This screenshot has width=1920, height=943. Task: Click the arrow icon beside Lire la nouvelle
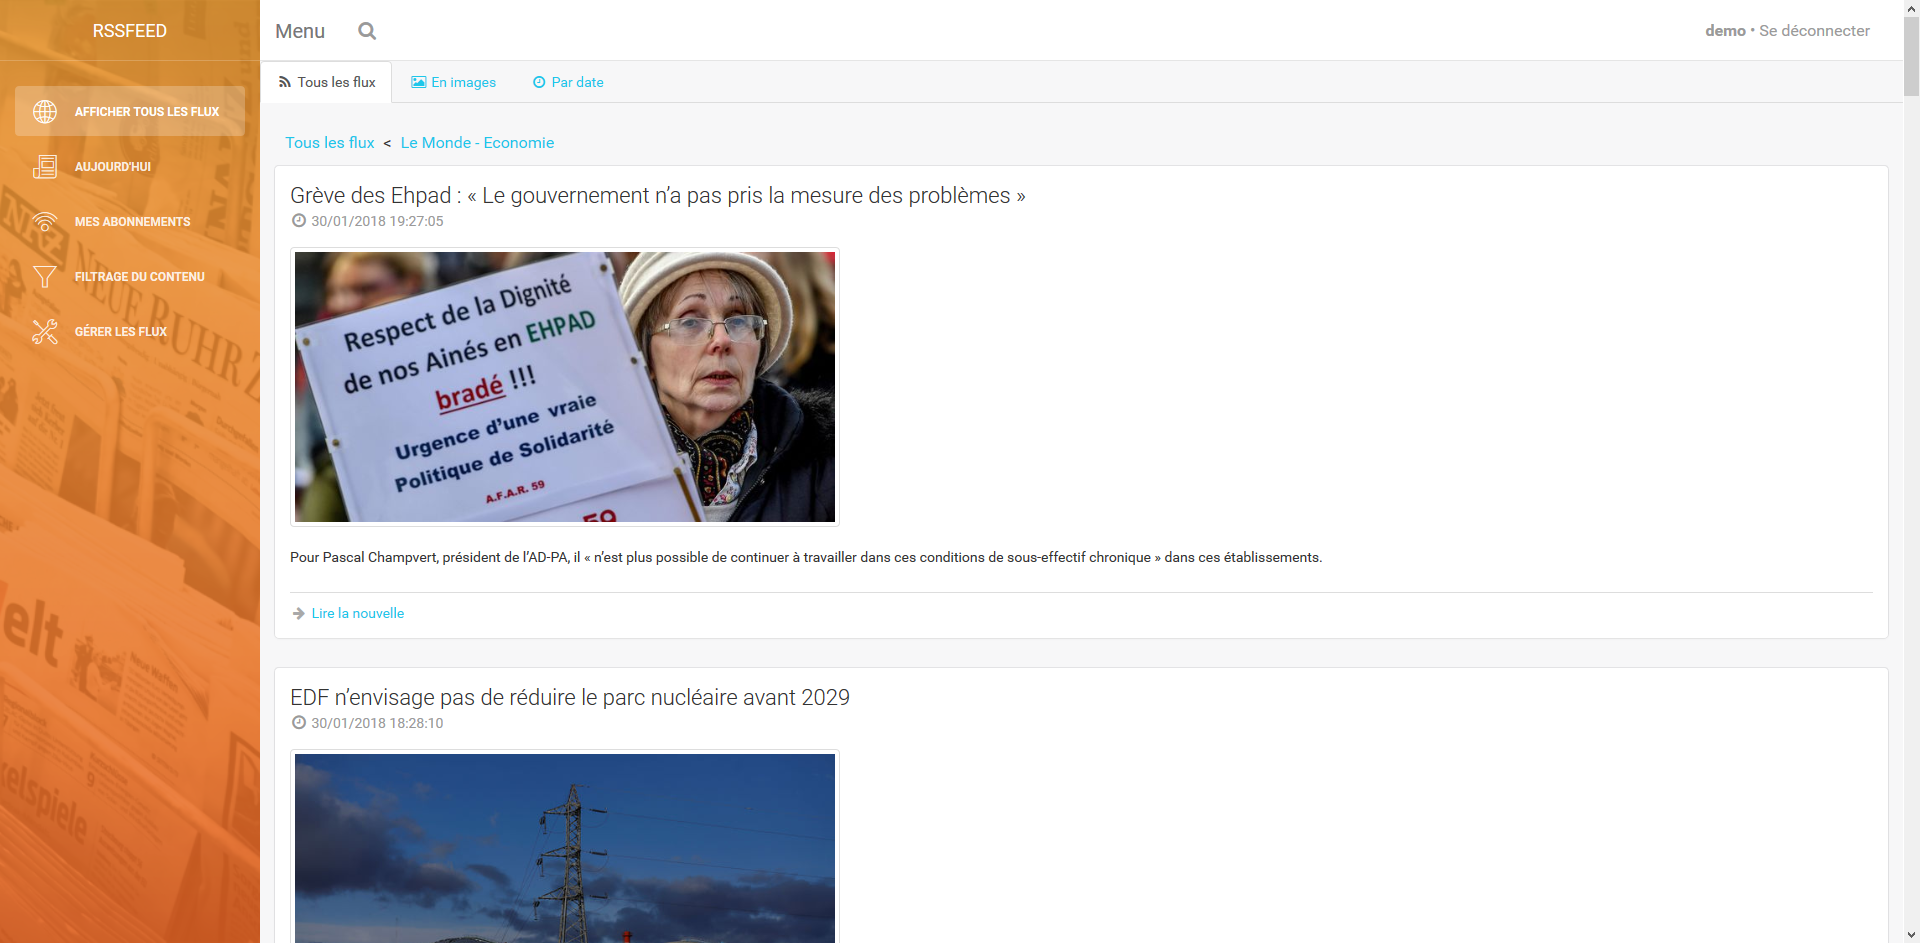point(298,614)
